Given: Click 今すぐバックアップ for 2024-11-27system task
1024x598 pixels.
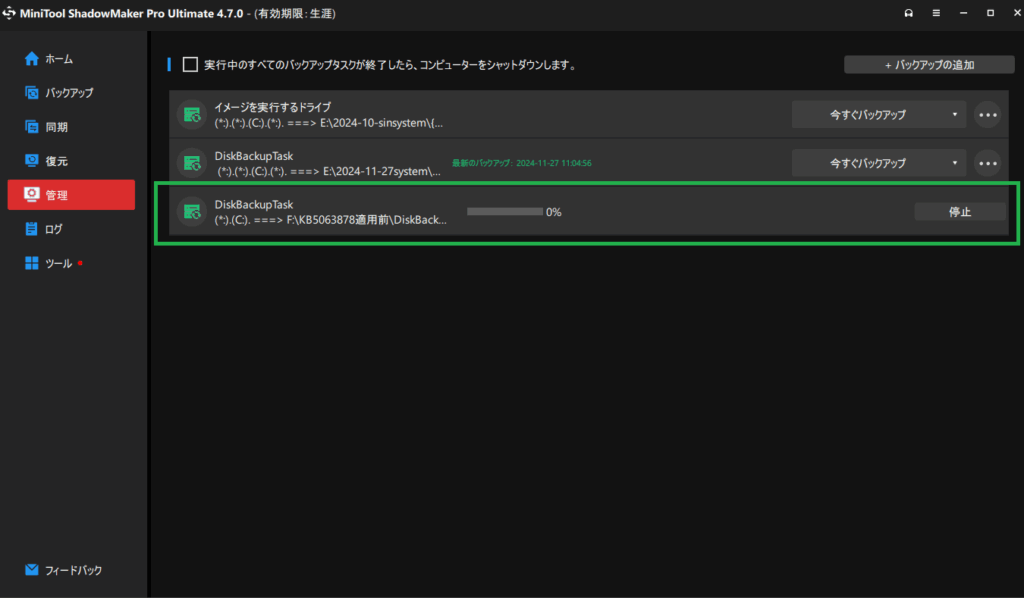Looking at the screenshot, I should [x=868, y=163].
